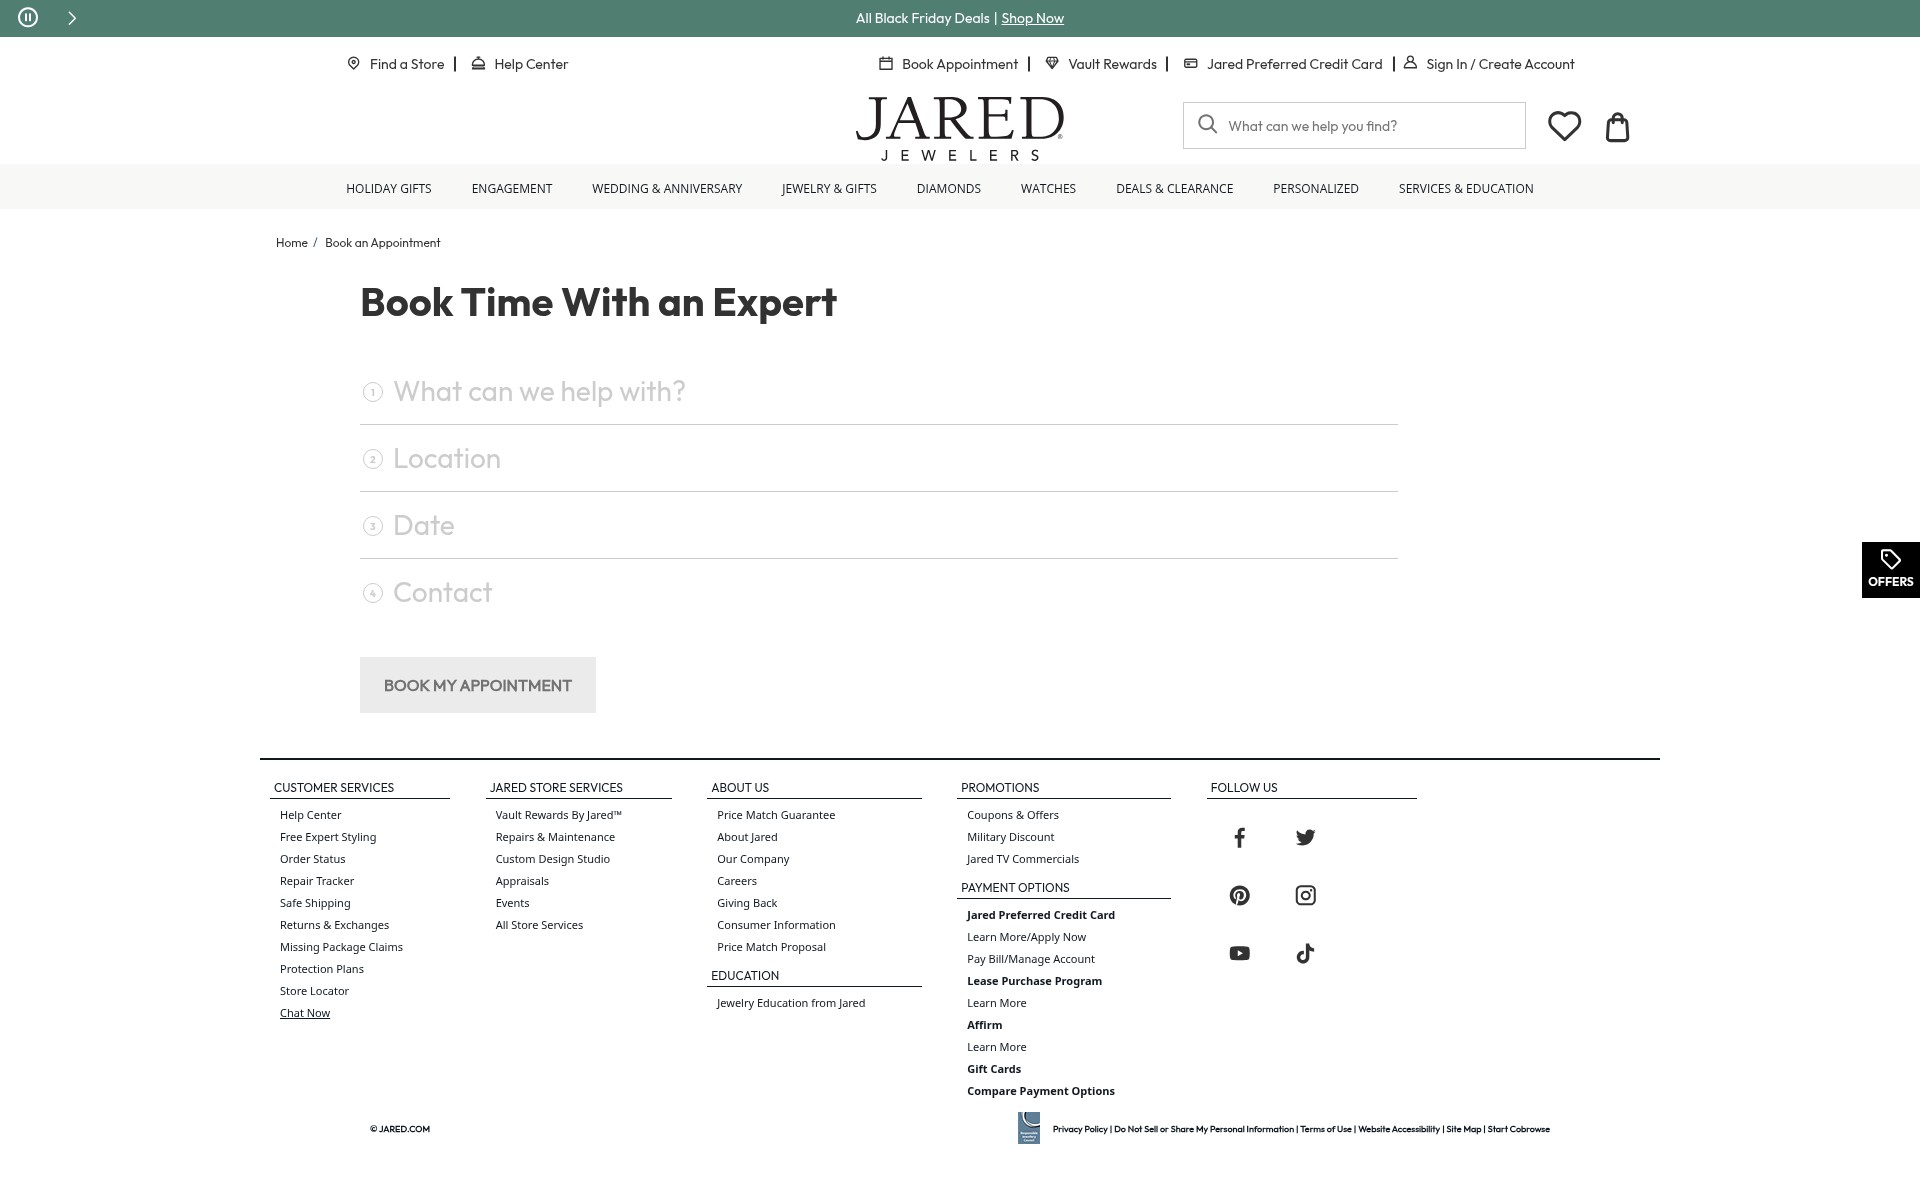Open the Wedding & Anniversary menu

[x=666, y=188]
